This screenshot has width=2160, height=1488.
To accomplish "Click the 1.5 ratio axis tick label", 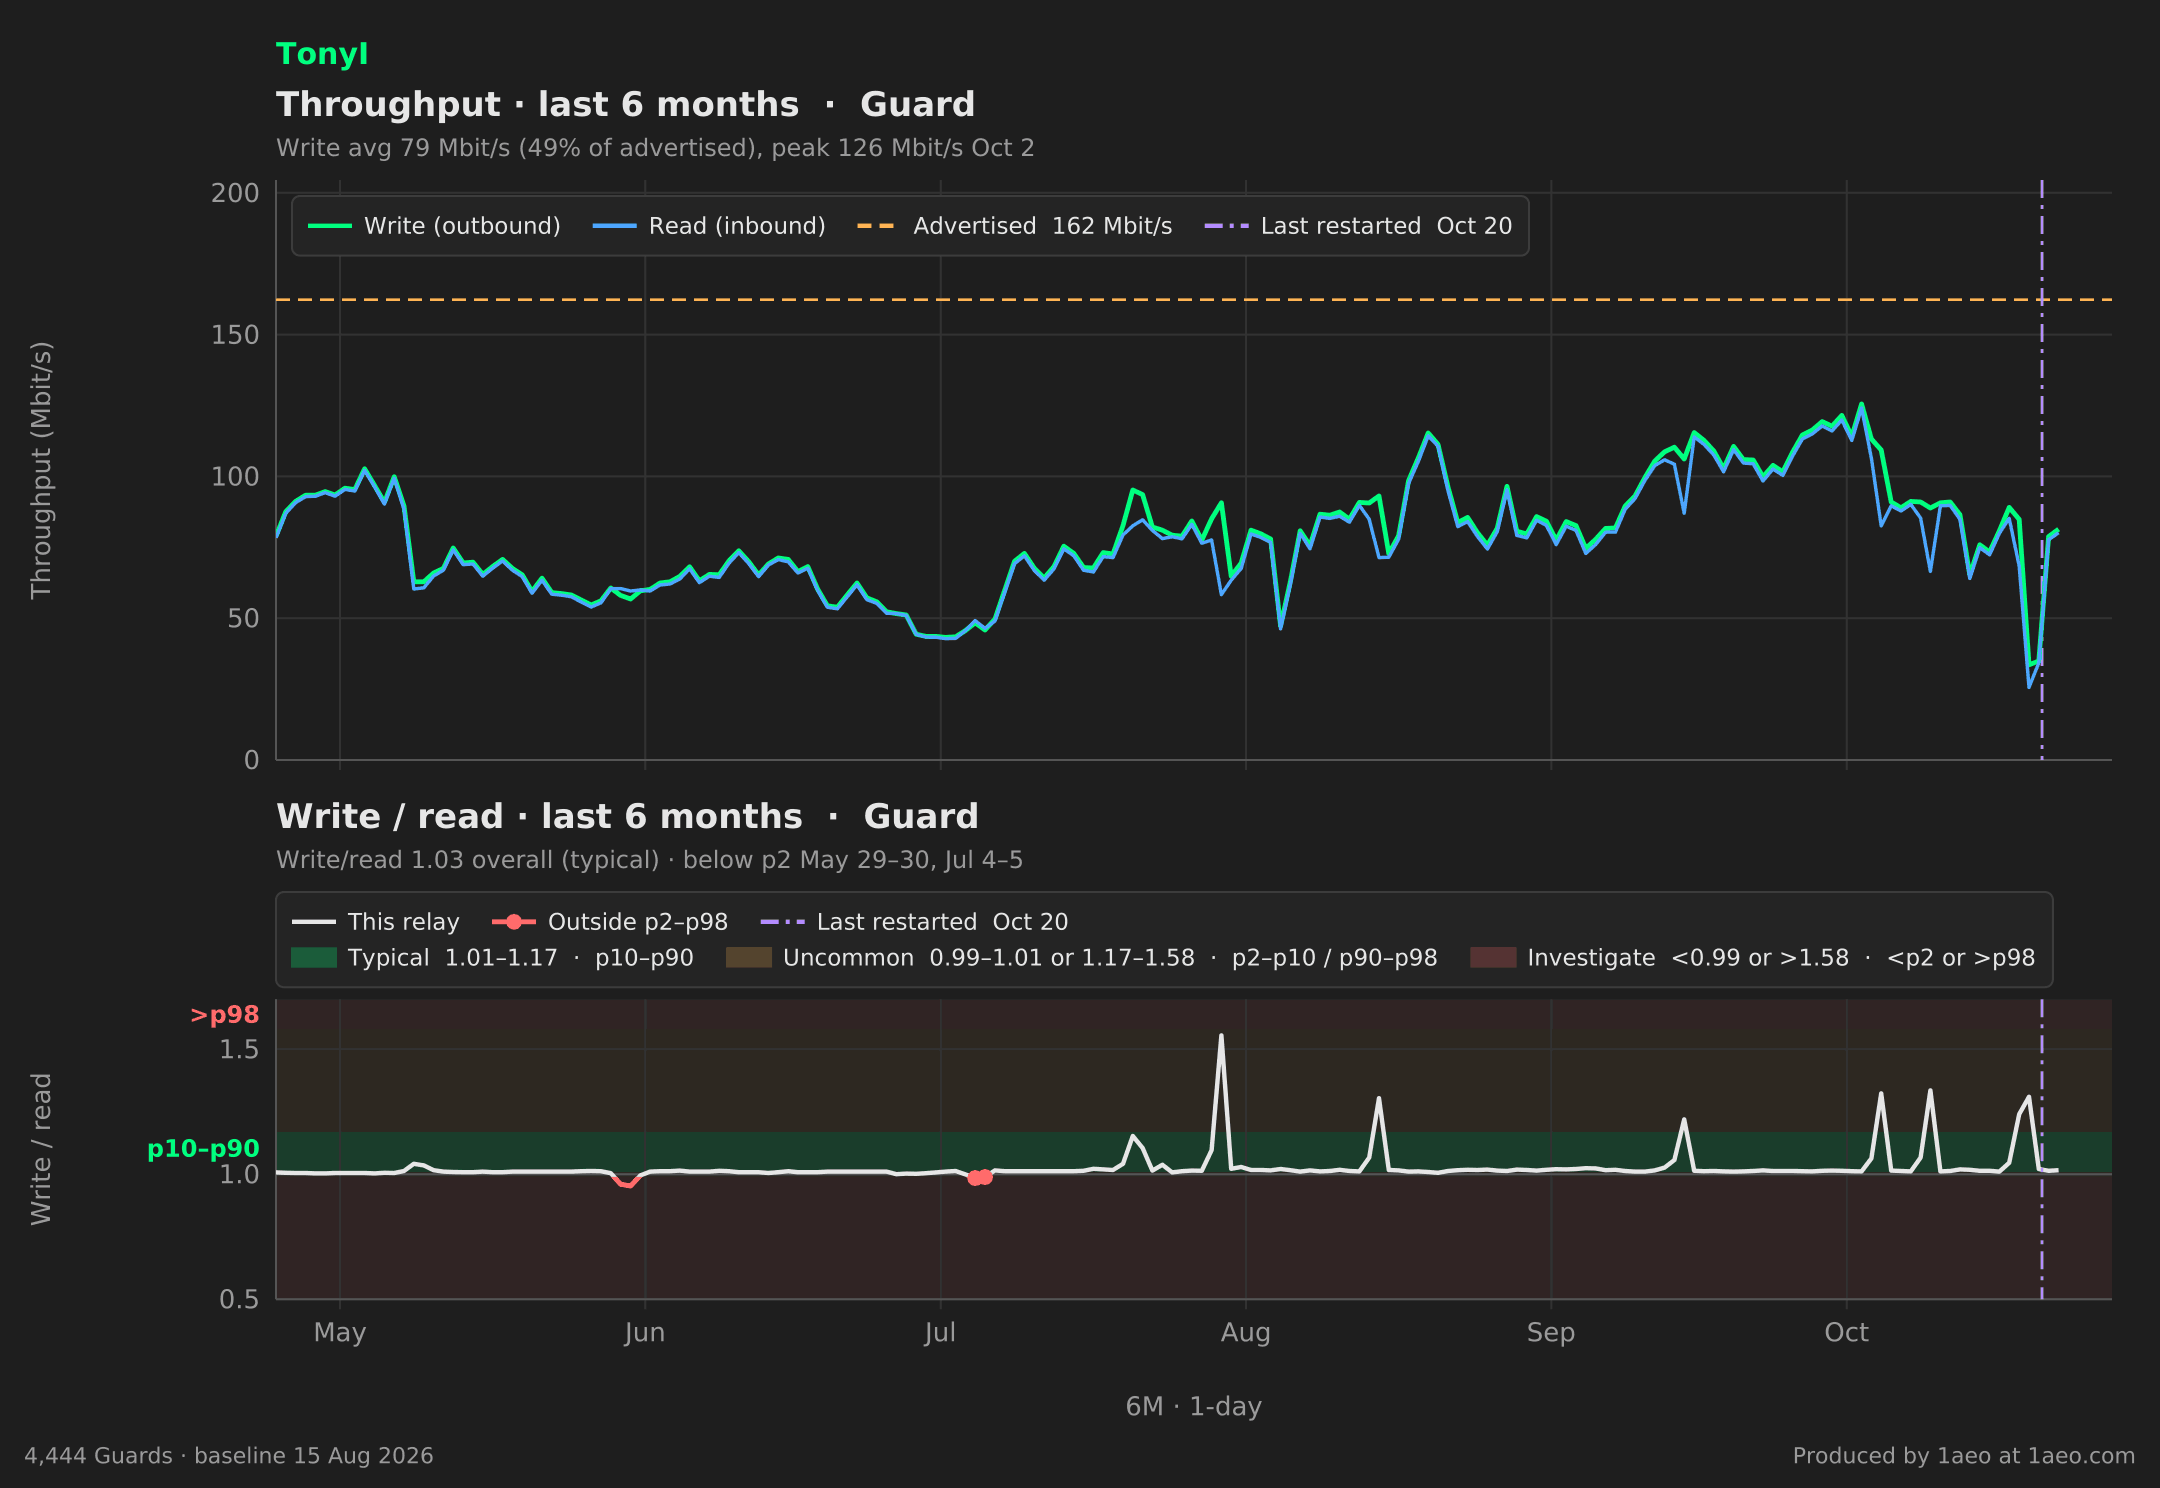I will (239, 1049).
